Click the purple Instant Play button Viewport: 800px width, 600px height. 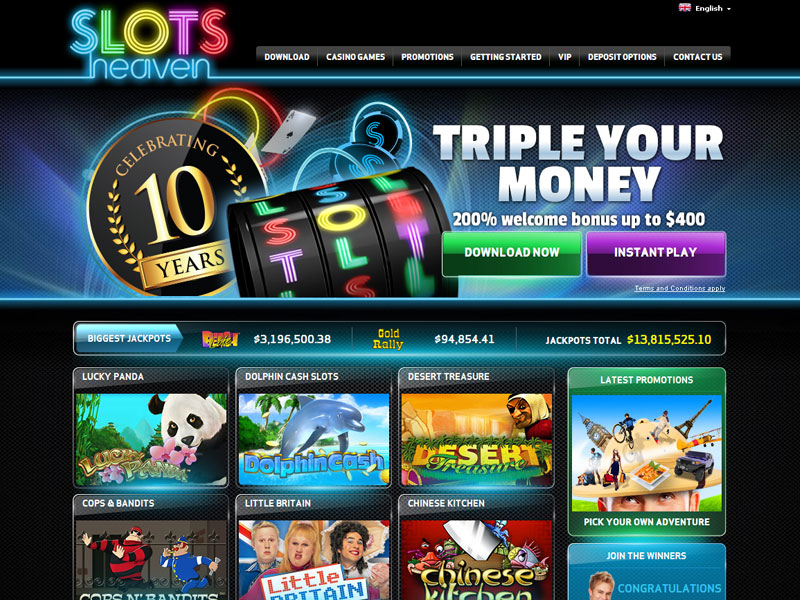(x=656, y=254)
